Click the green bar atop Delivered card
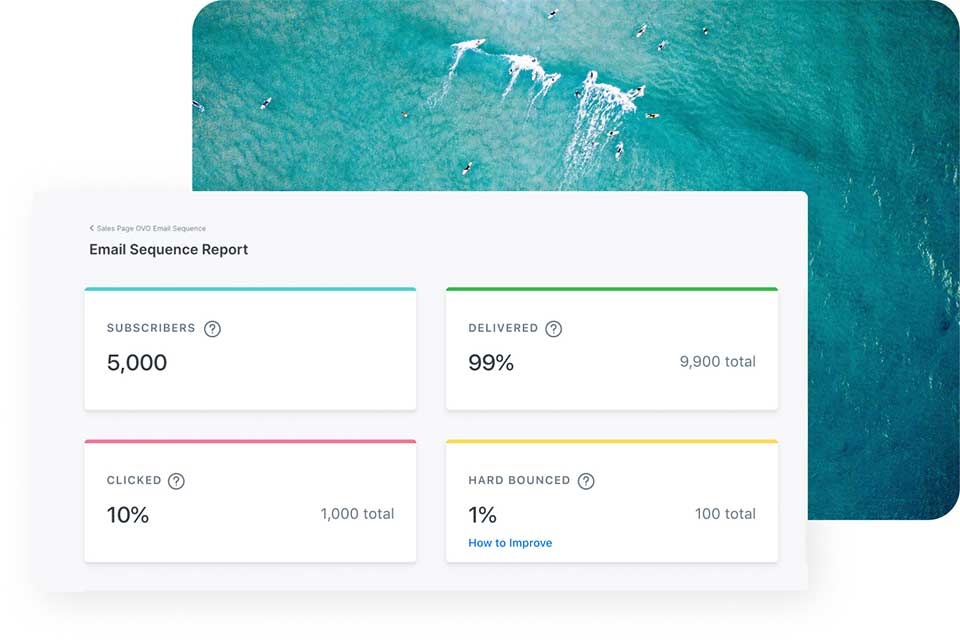The width and height of the screenshot is (960, 642). (x=611, y=289)
